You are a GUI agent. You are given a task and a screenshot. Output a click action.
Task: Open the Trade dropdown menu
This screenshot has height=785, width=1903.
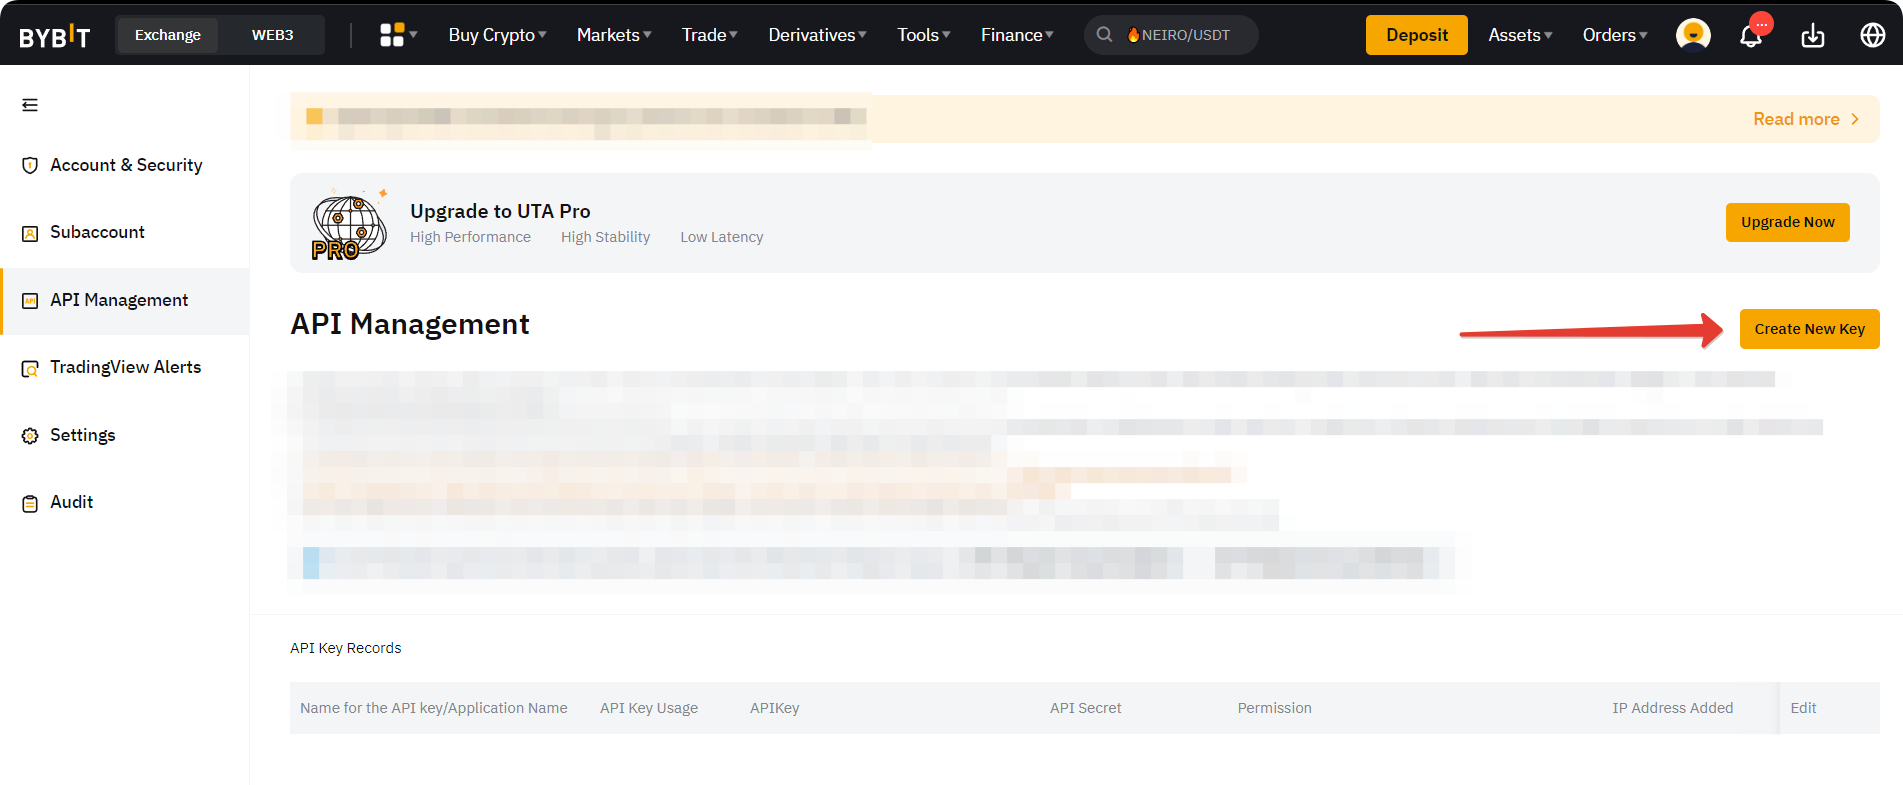point(710,35)
